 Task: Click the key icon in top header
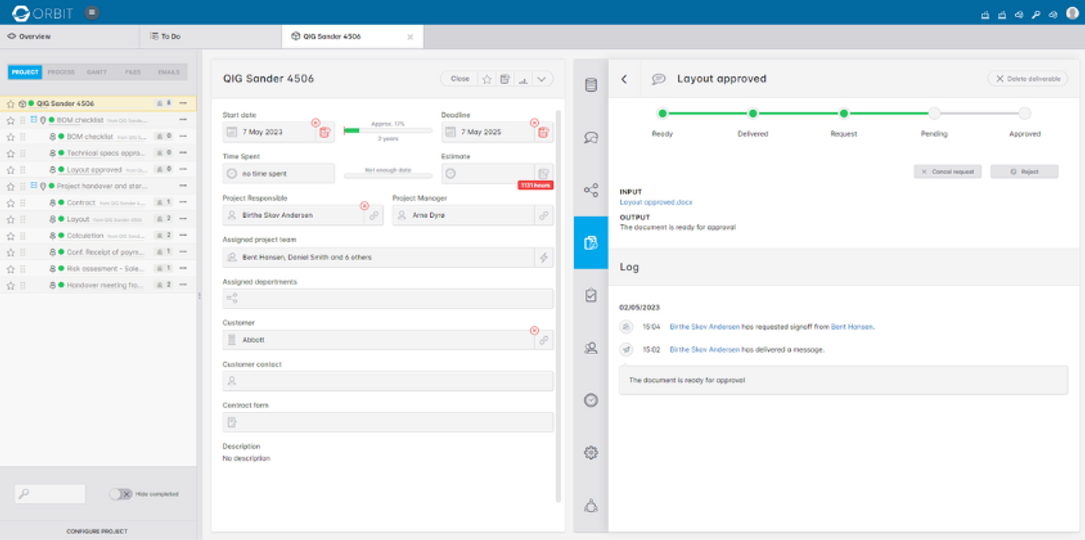tap(1036, 14)
